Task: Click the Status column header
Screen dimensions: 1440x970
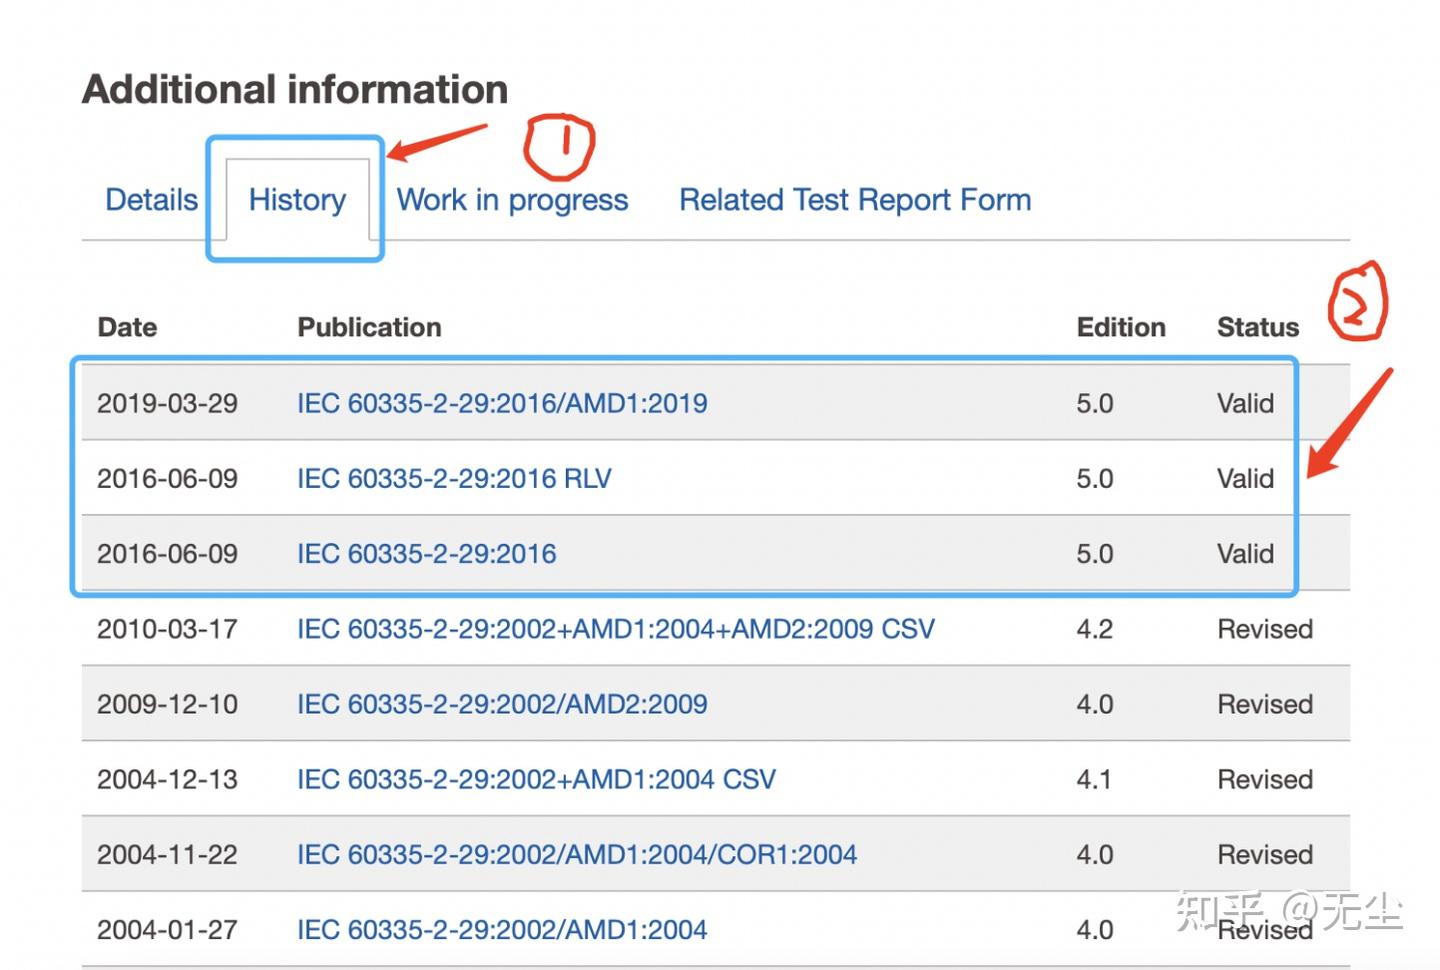Action: (1257, 327)
